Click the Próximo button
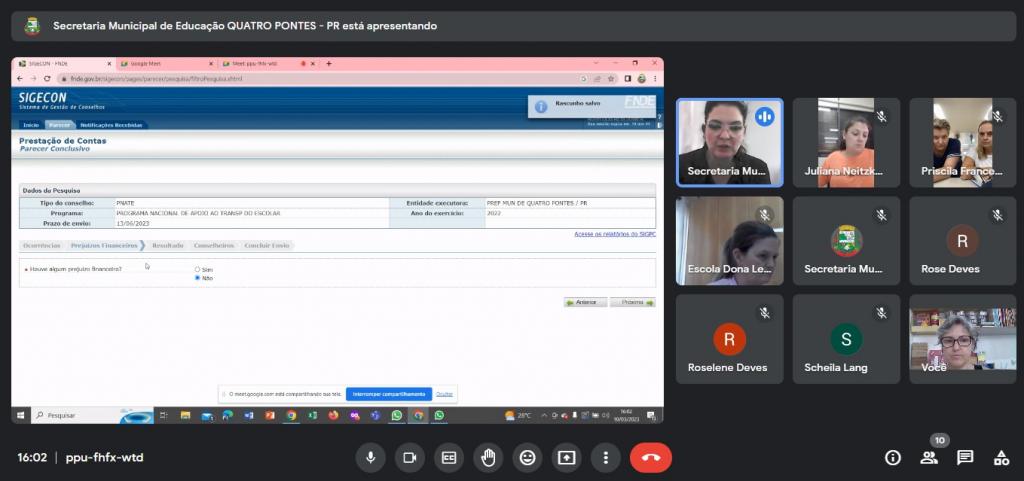The image size is (1024, 481). click(633, 303)
